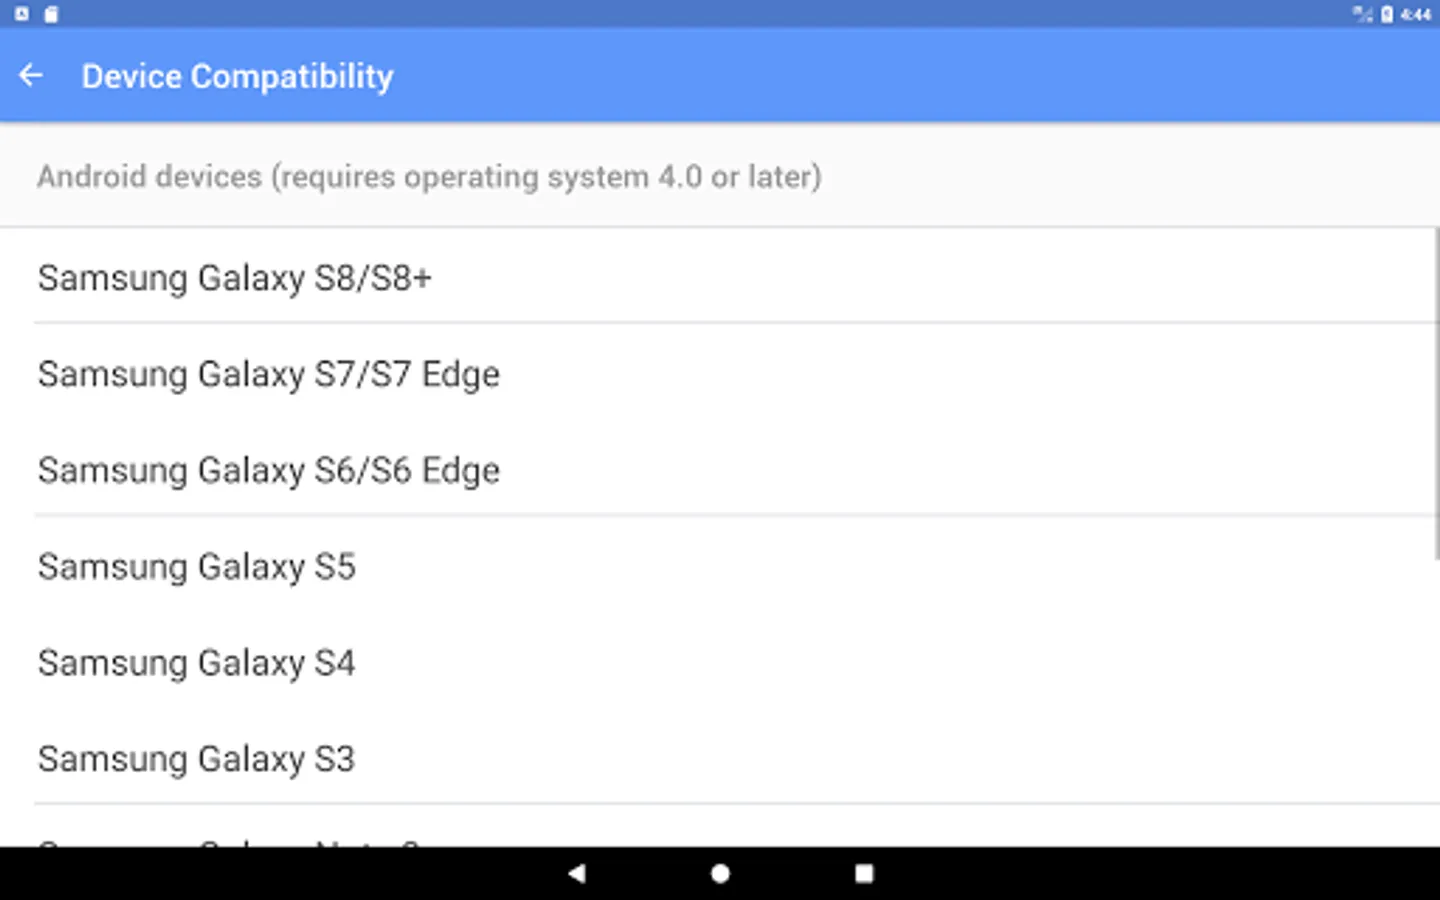This screenshot has height=900, width=1440.
Task: Tap the battery icon in status bar
Action: (x=1387, y=14)
